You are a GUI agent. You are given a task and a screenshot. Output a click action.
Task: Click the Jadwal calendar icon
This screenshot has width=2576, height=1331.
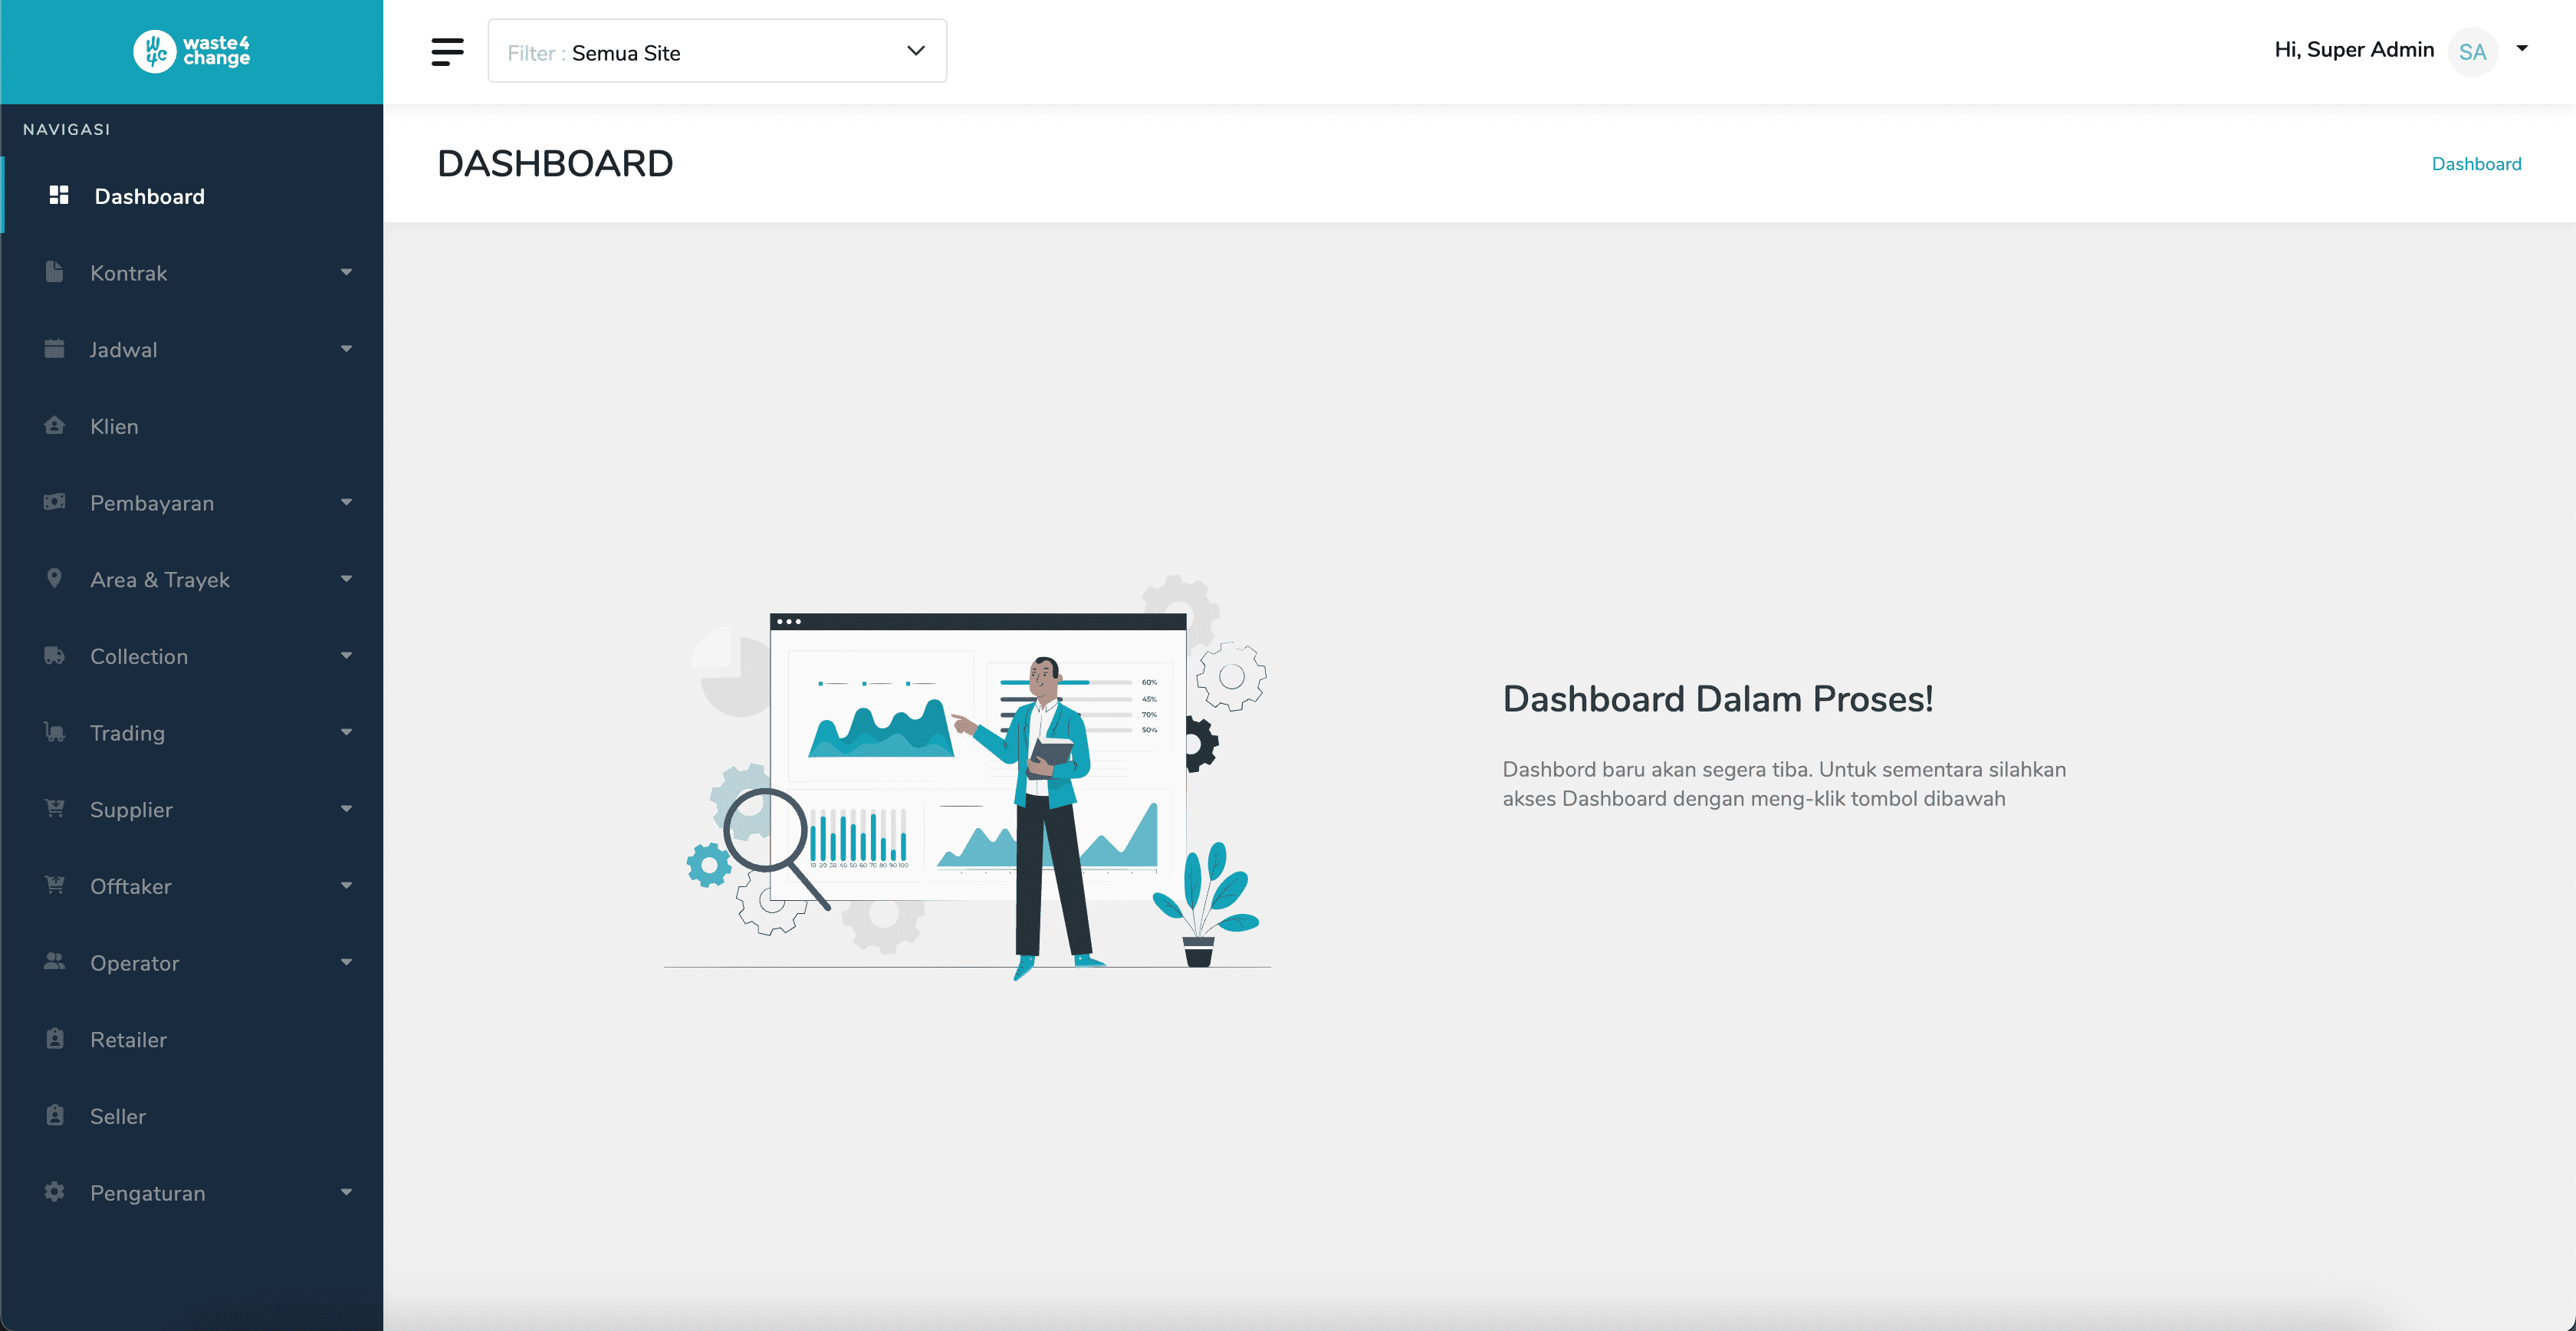(x=55, y=349)
